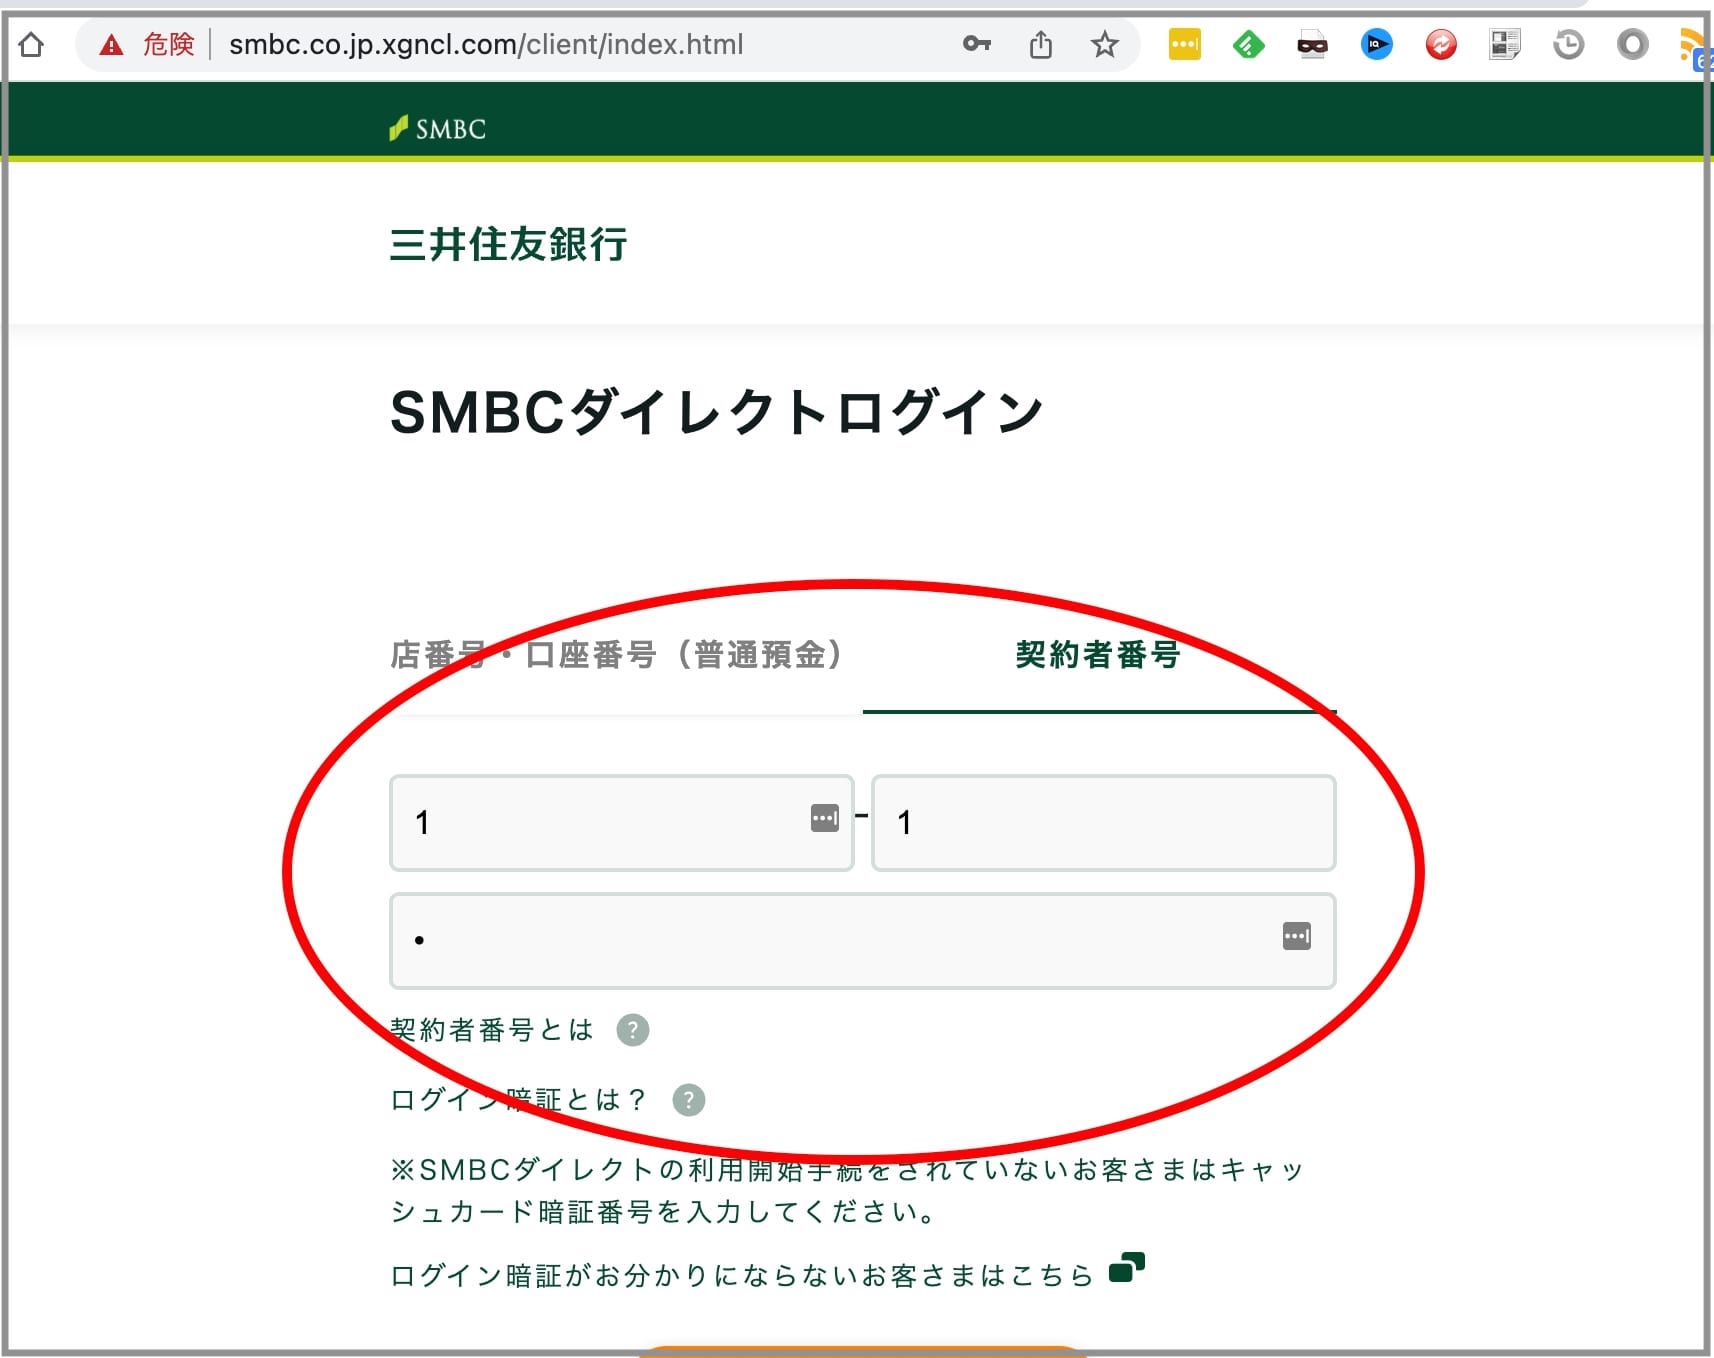Open the newspaper-style extension icon
This screenshot has width=1714, height=1358.
(1505, 44)
